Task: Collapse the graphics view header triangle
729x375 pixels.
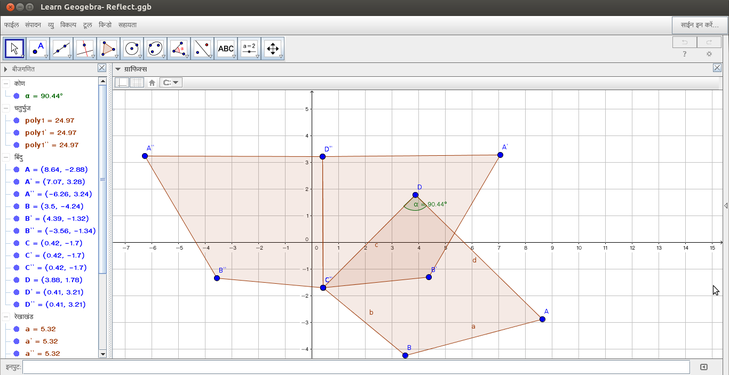Action: 118,69
